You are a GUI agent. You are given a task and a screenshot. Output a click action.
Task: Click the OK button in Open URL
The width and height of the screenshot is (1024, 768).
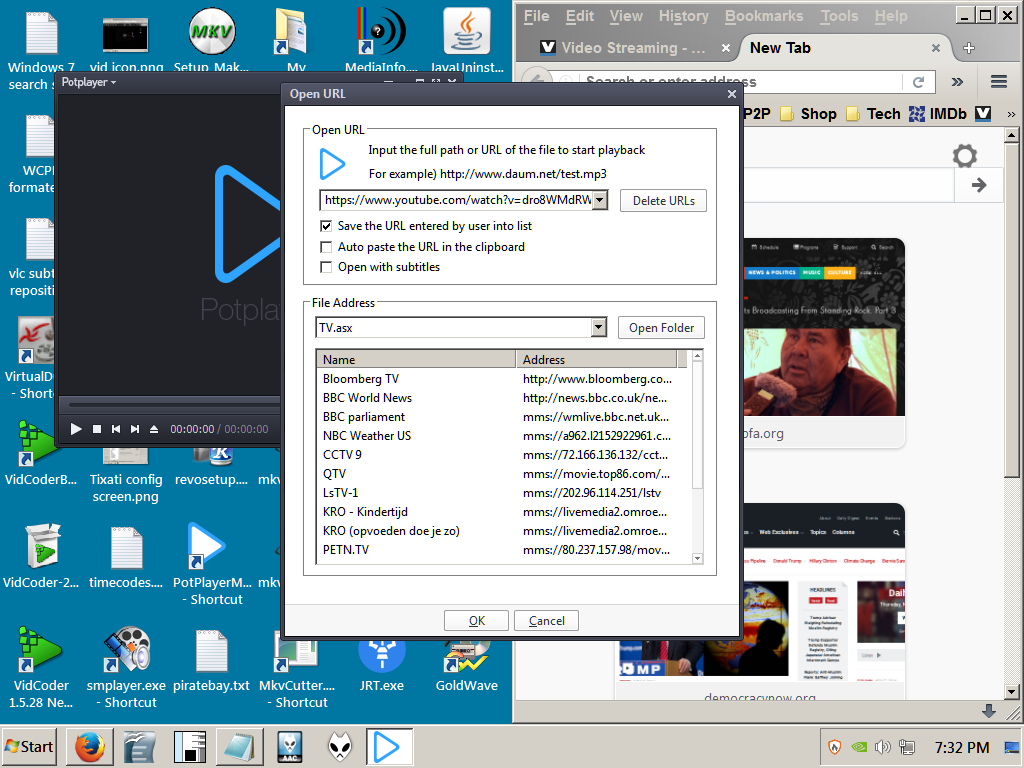[x=476, y=620]
